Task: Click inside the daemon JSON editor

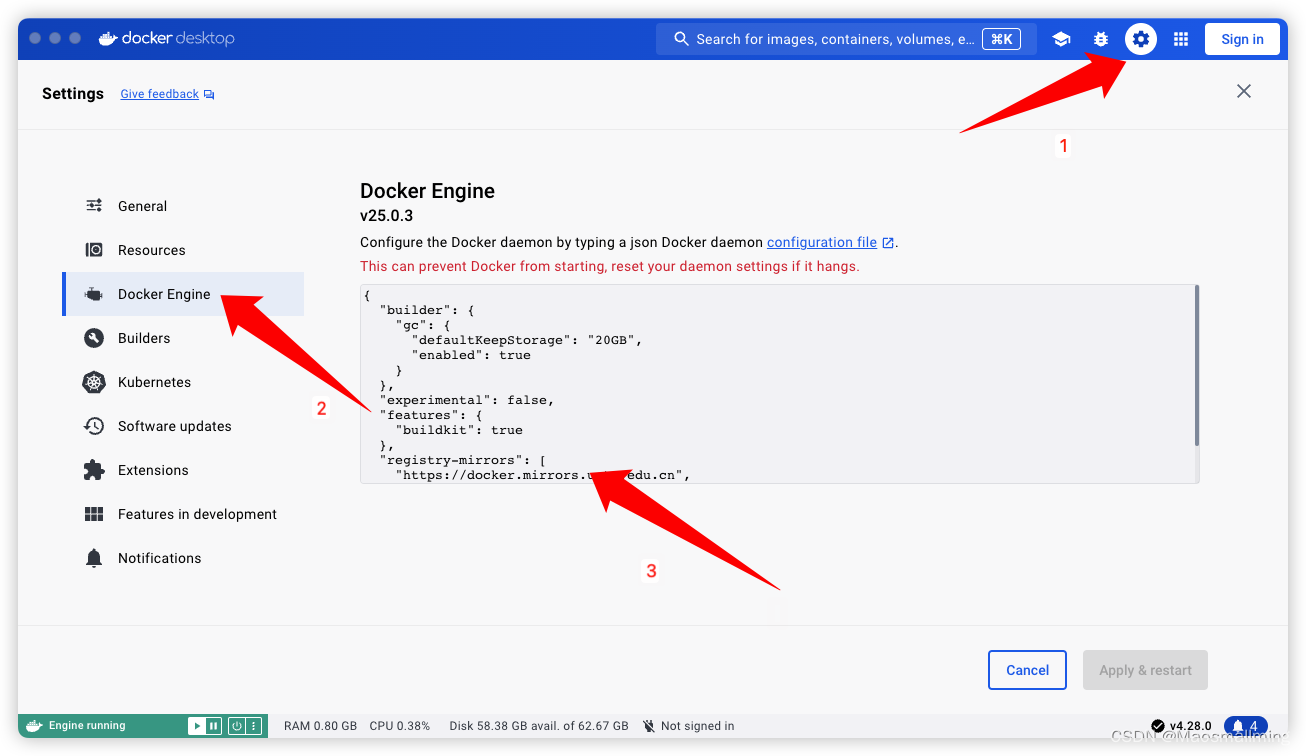Action: pos(779,384)
